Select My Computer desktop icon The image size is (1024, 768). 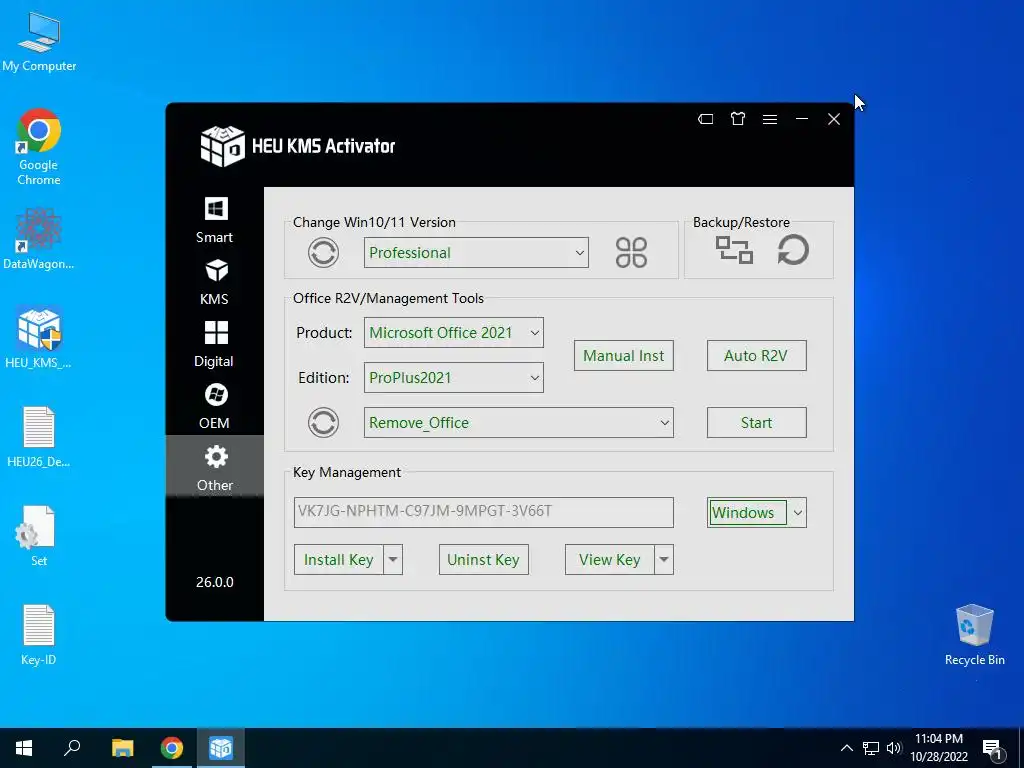click(39, 42)
